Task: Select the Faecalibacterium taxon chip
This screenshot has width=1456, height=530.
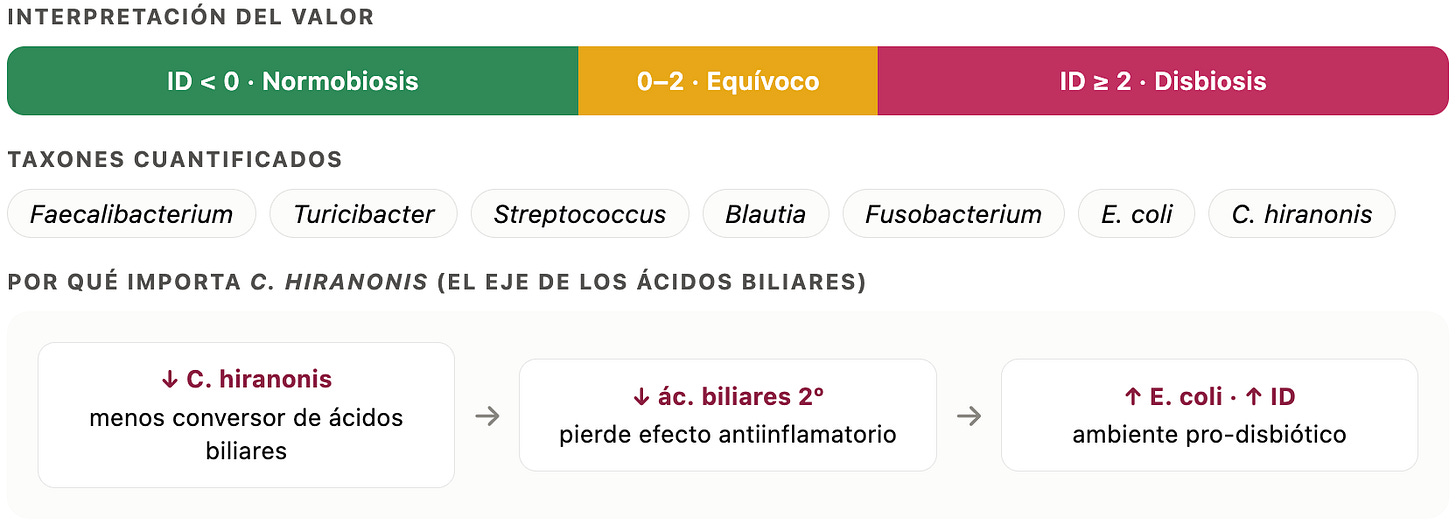Action: (x=132, y=214)
